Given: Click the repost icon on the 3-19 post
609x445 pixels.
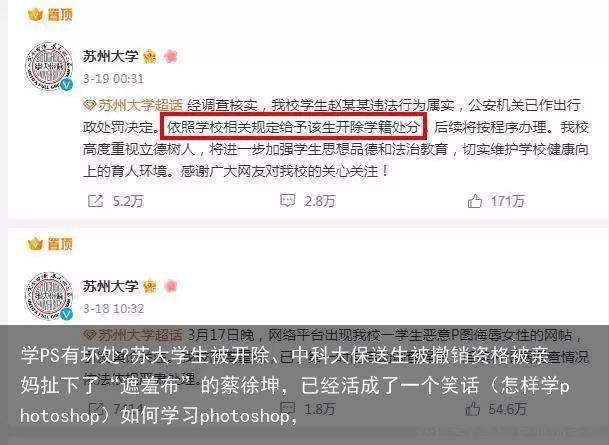Looking at the screenshot, I should (x=95, y=201).
